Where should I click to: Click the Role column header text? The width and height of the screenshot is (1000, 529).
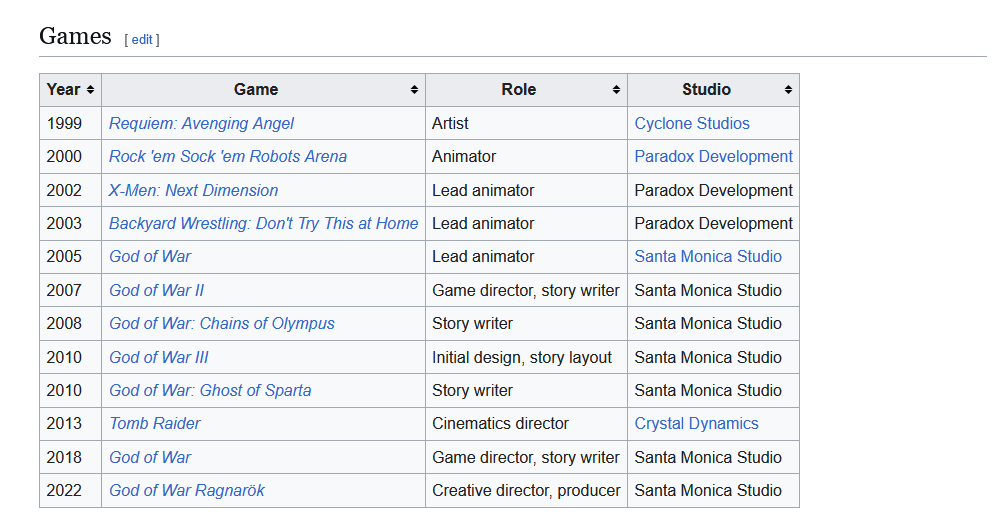(x=518, y=89)
